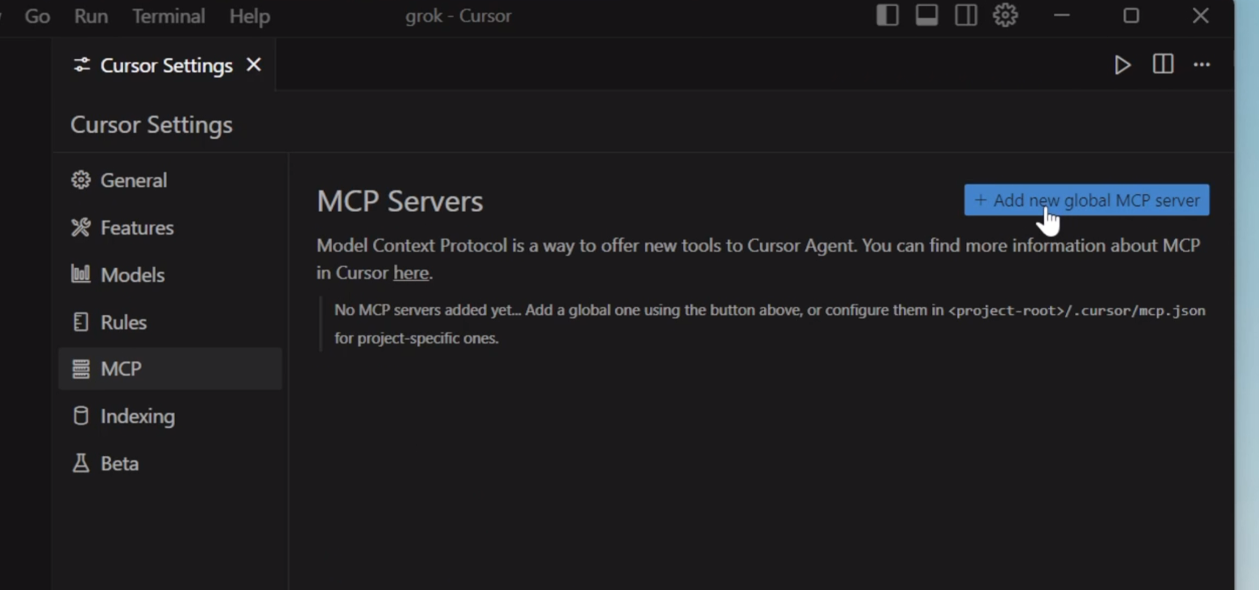The image size is (1259, 590).
Task: Select the MCP settings section
Action: click(x=170, y=369)
